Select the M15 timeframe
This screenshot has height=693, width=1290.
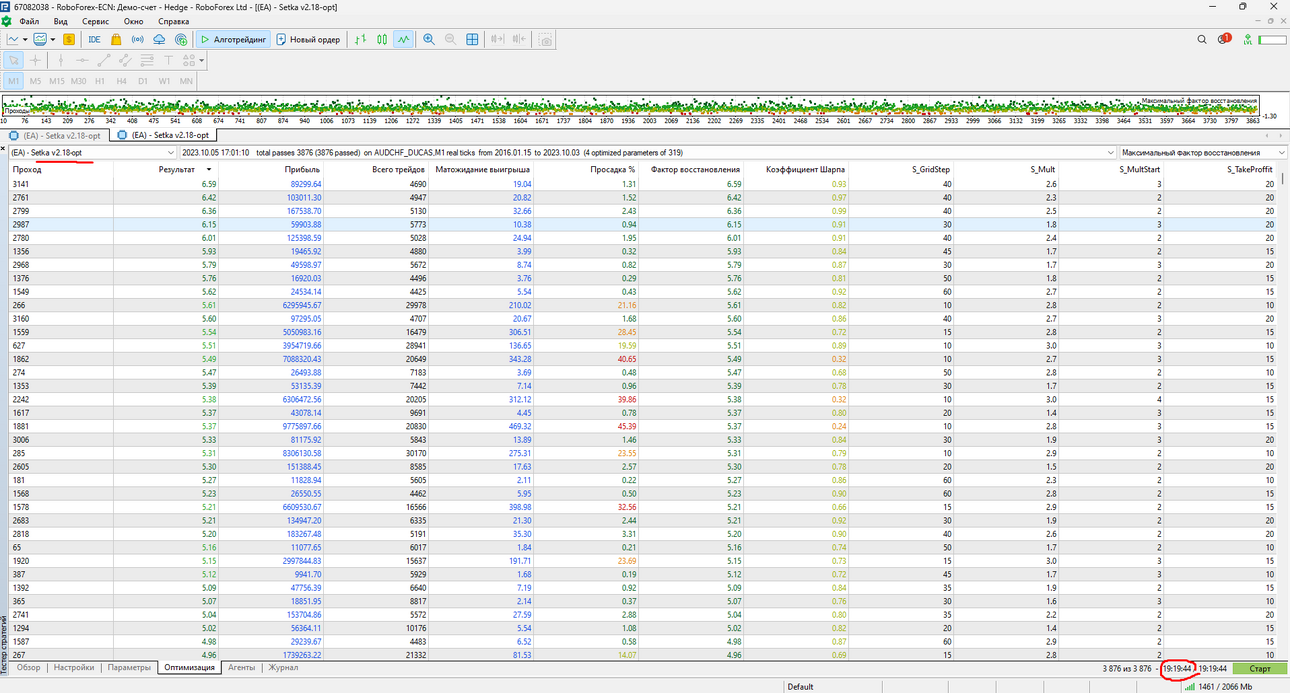point(57,81)
